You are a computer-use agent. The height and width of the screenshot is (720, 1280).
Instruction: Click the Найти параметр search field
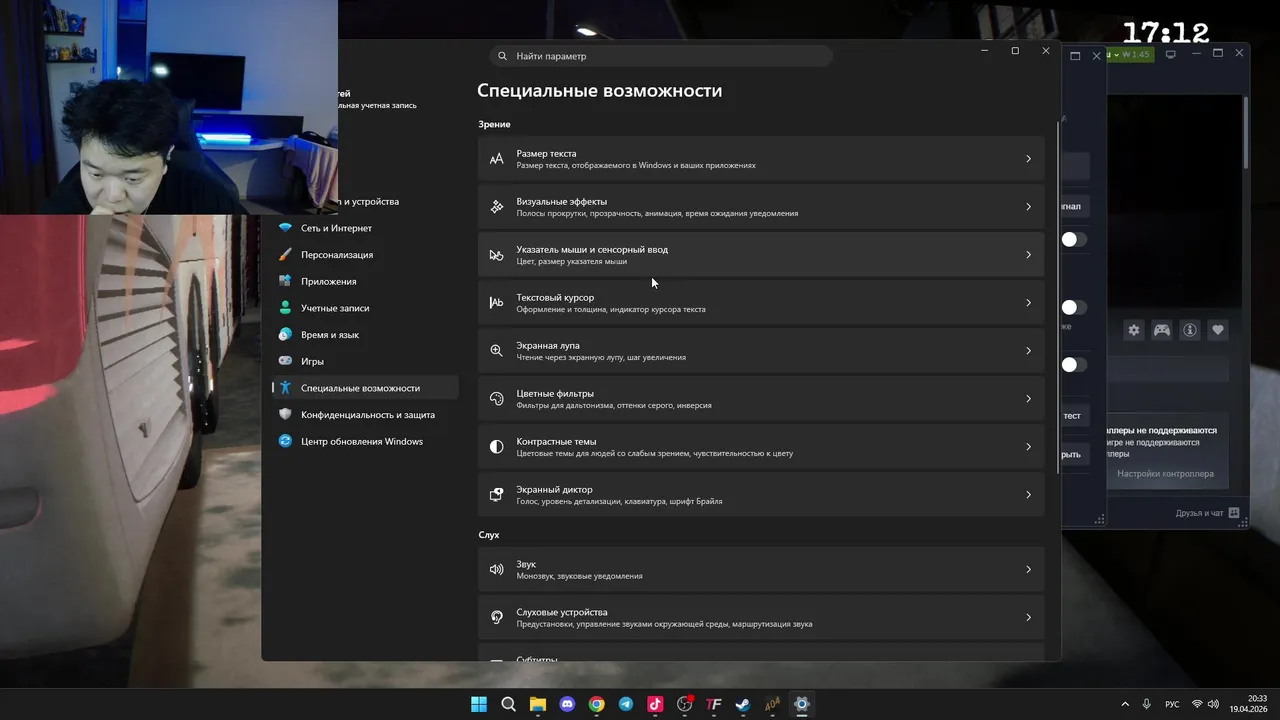[661, 56]
